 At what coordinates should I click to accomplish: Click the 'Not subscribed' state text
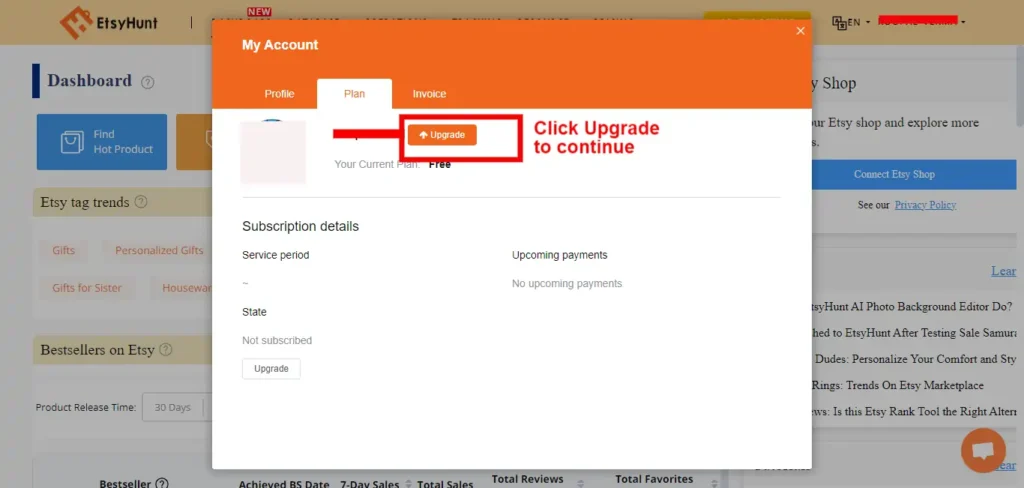(277, 340)
